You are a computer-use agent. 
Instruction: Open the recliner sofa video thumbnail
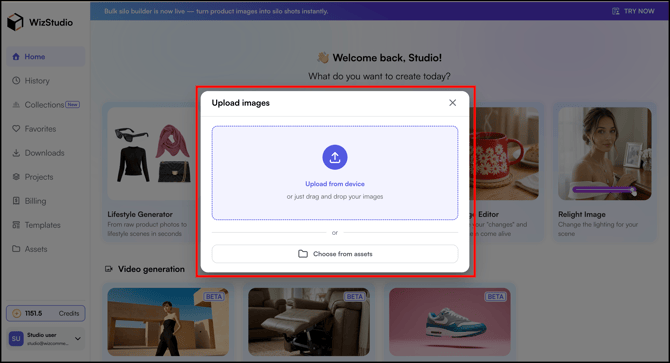point(309,322)
